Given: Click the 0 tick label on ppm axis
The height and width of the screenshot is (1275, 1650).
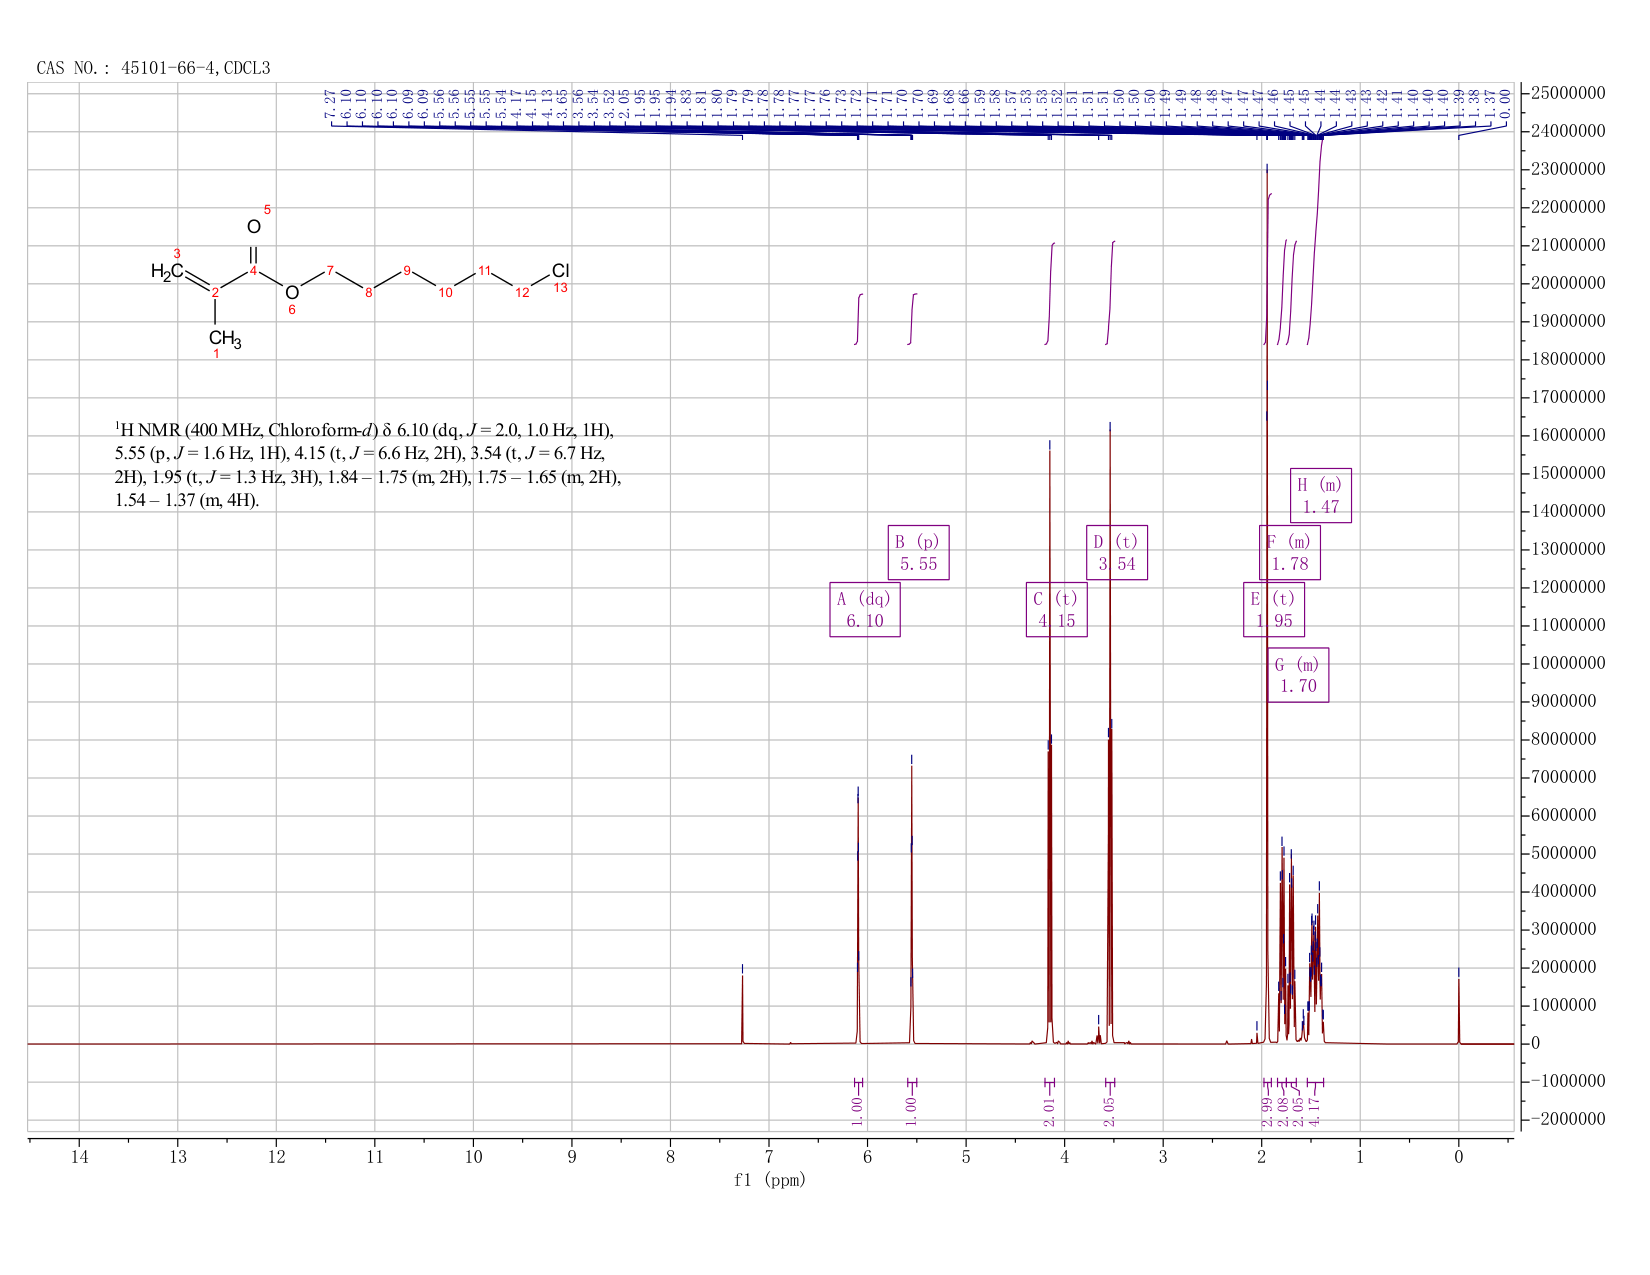Looking at the screenshot, I should coord(1459,1158).
